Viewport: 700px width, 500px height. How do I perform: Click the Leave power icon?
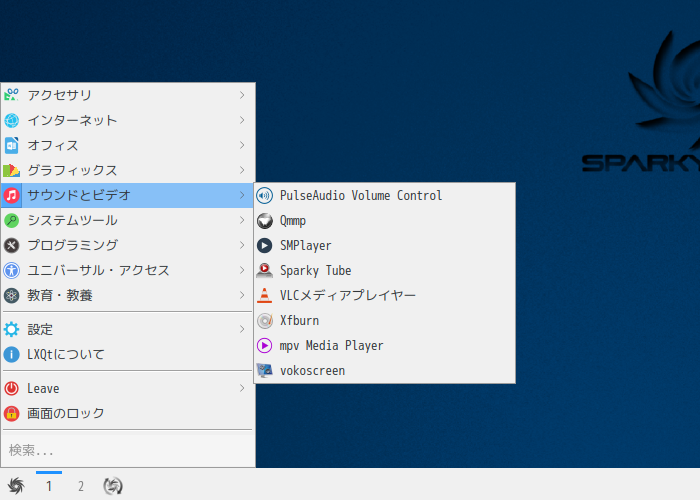[12, 388]
